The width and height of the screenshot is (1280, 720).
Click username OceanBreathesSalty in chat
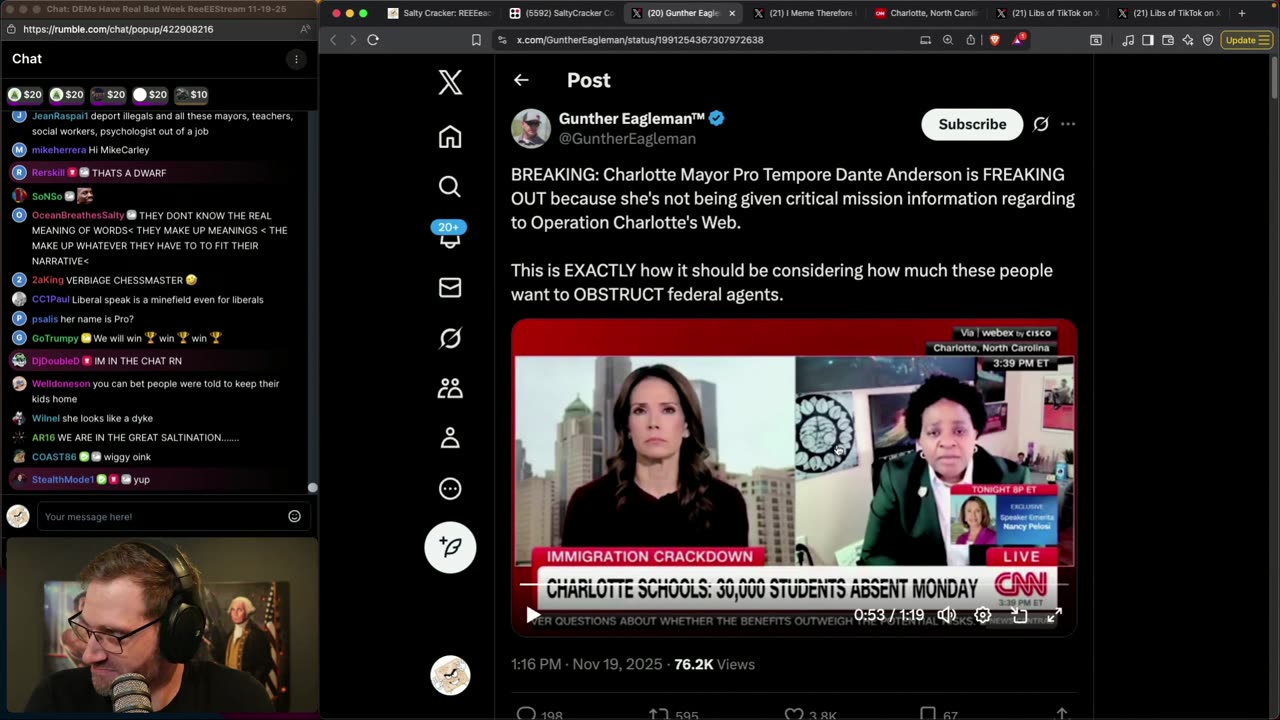click(78, 215)
